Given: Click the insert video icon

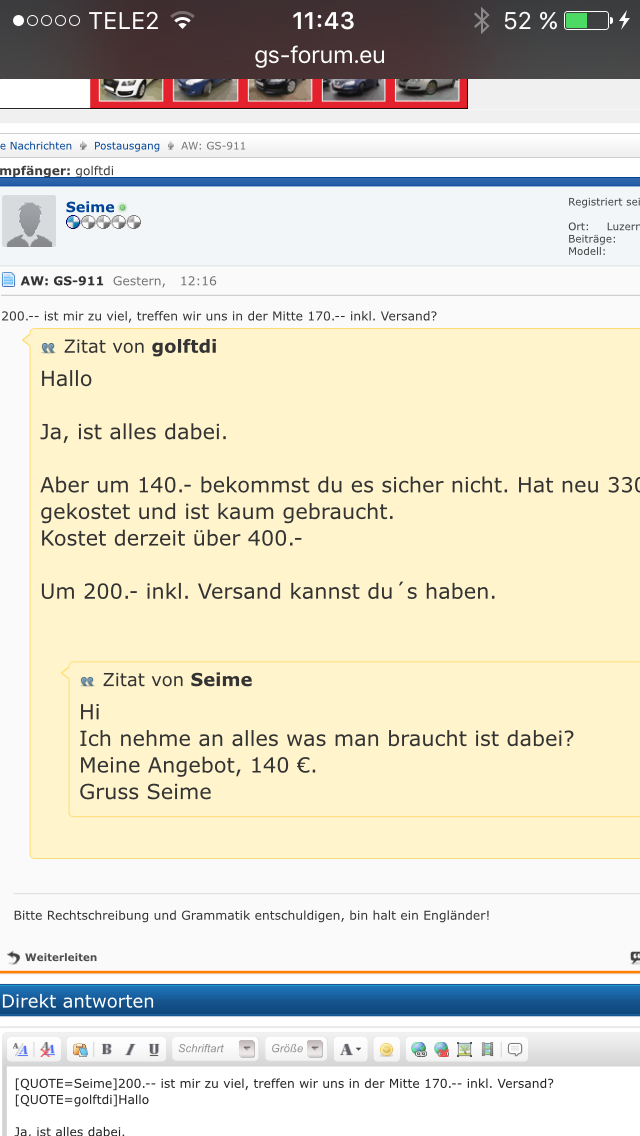Looking at the screenshot, I should point(487,1049).
